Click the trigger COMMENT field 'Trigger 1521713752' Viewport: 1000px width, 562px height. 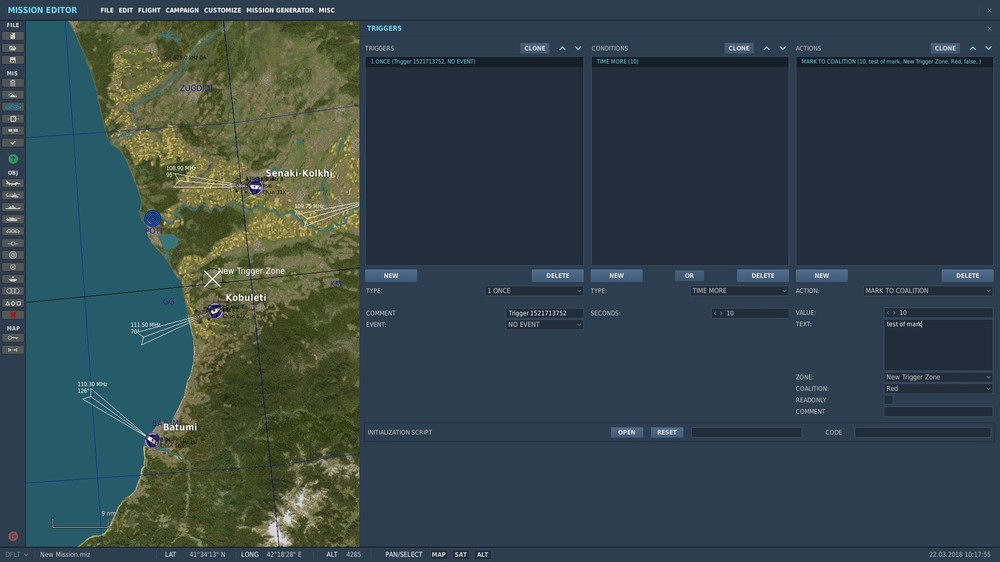pyautogui.click(x=544, y=313)
